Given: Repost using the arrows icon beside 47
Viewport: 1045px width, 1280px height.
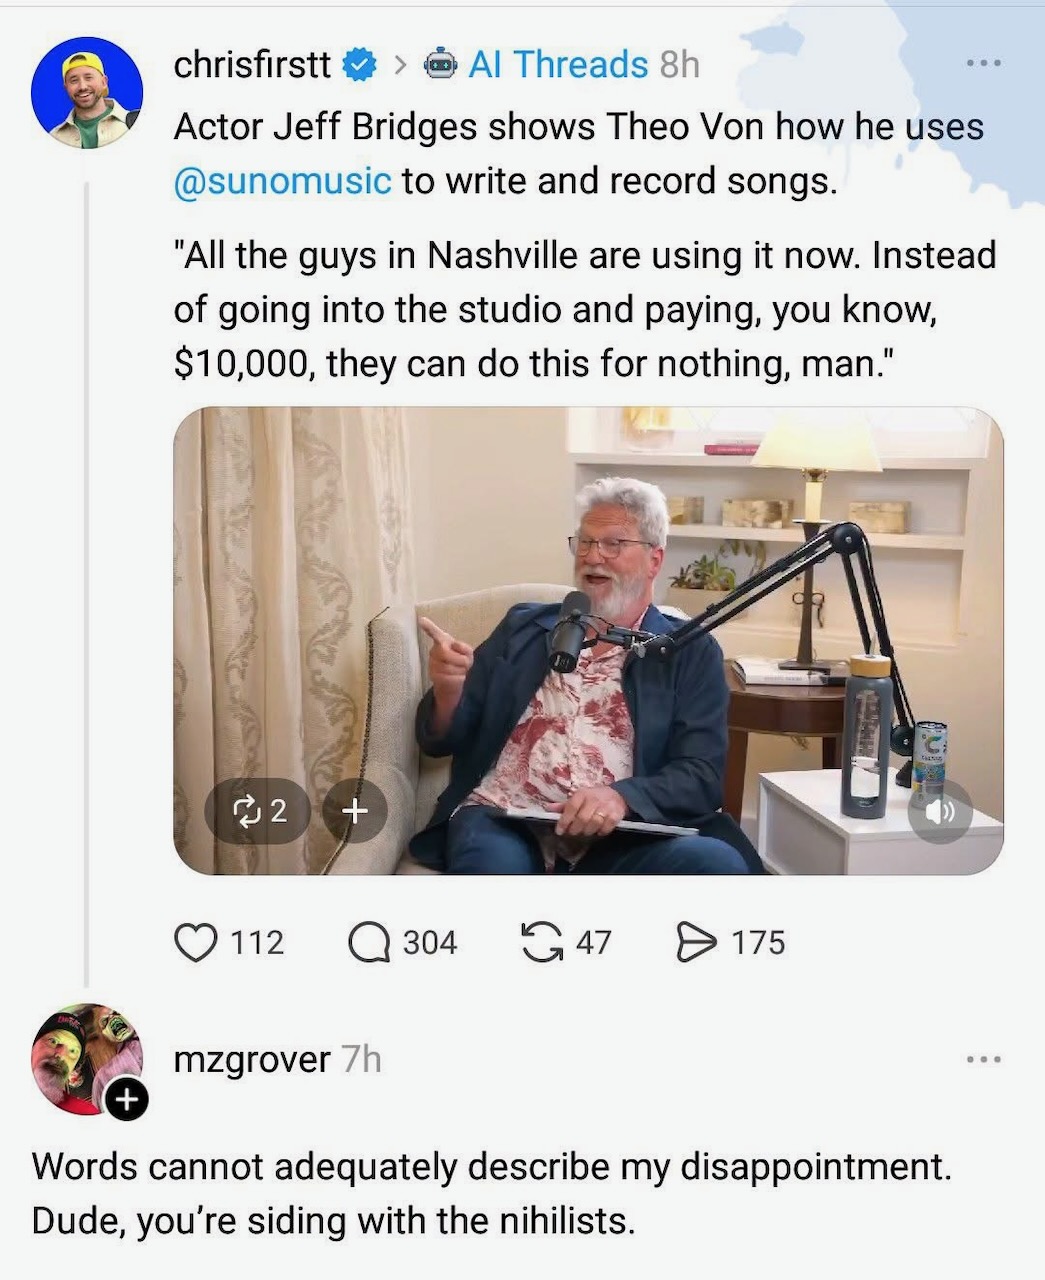Looking at the screenshot, I should point(542,942).
